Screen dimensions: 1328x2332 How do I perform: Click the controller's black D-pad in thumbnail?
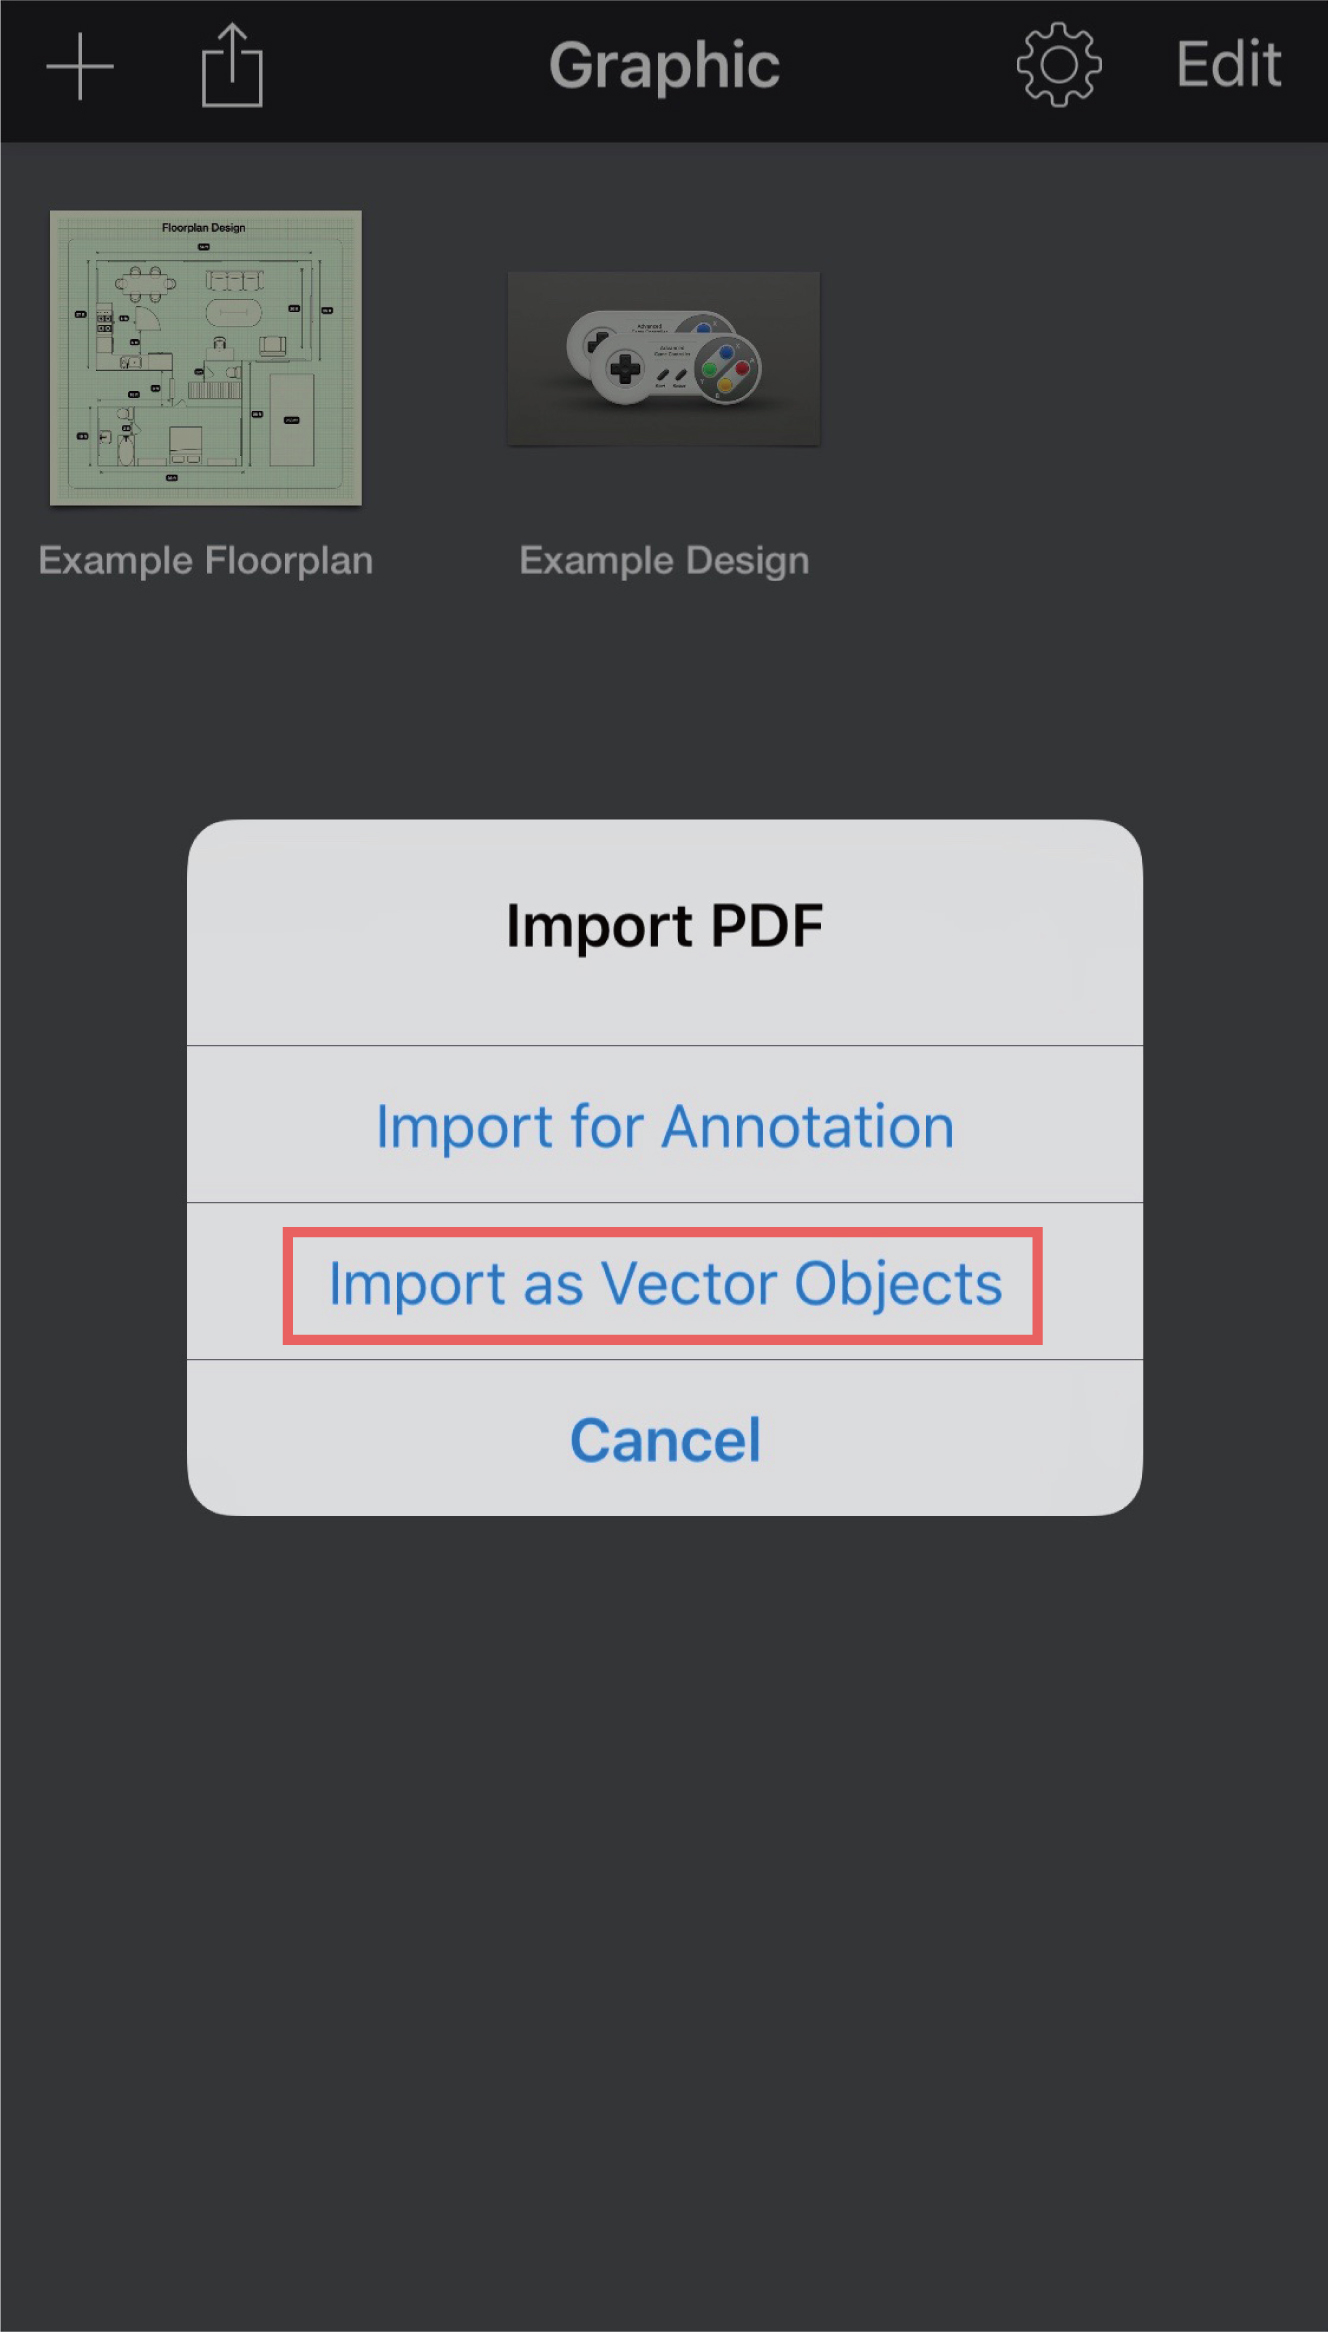coord(625,368)
